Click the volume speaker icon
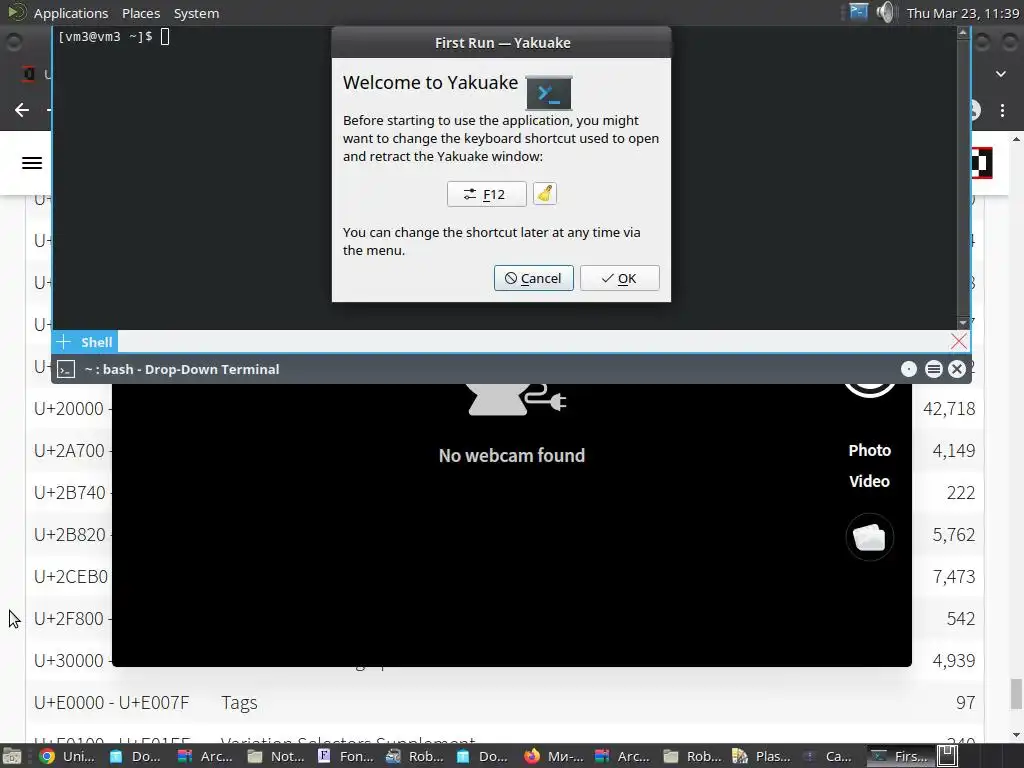 point(886,12)
